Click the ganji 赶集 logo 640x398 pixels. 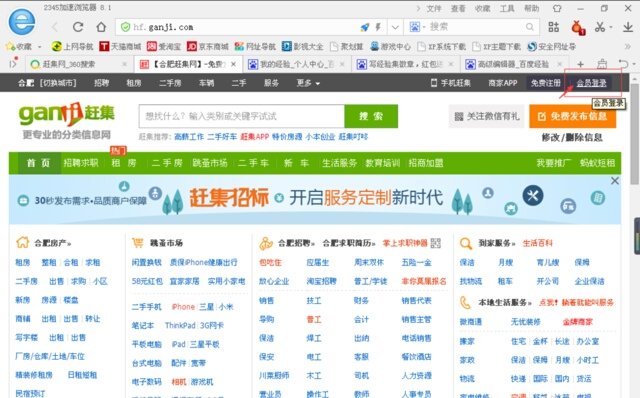67,115
